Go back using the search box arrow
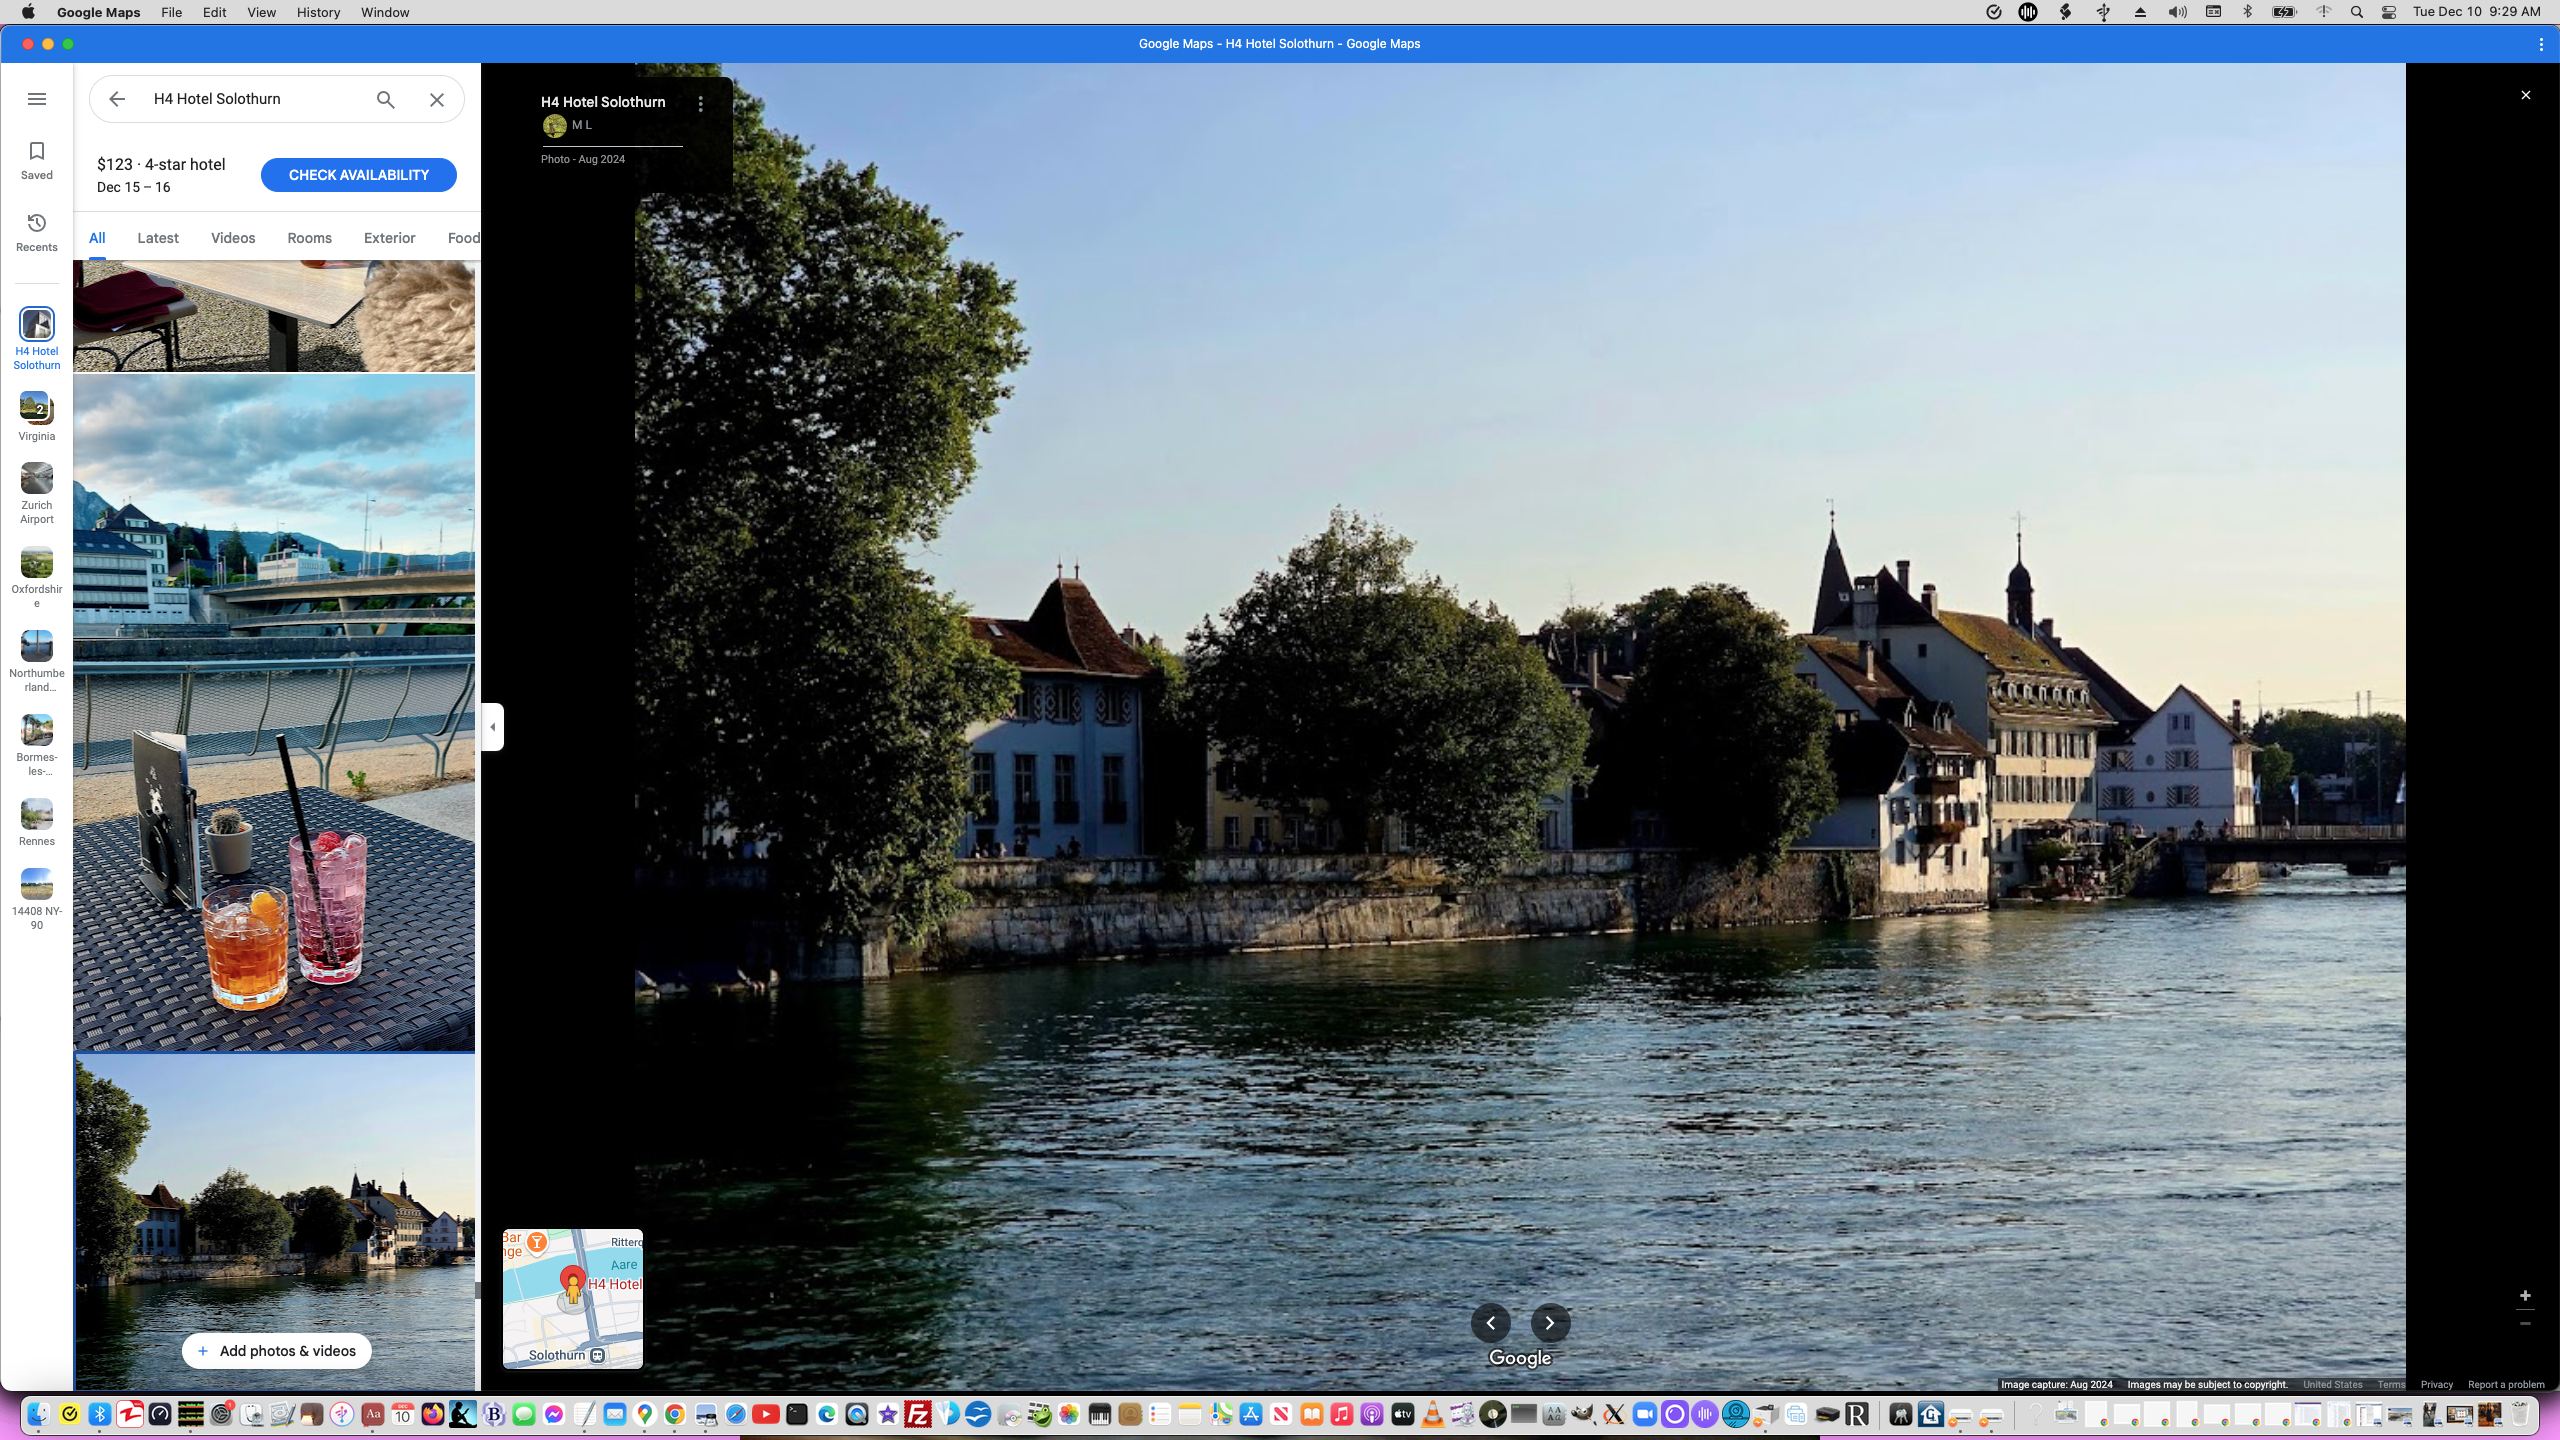 click(x=117, y=99)
